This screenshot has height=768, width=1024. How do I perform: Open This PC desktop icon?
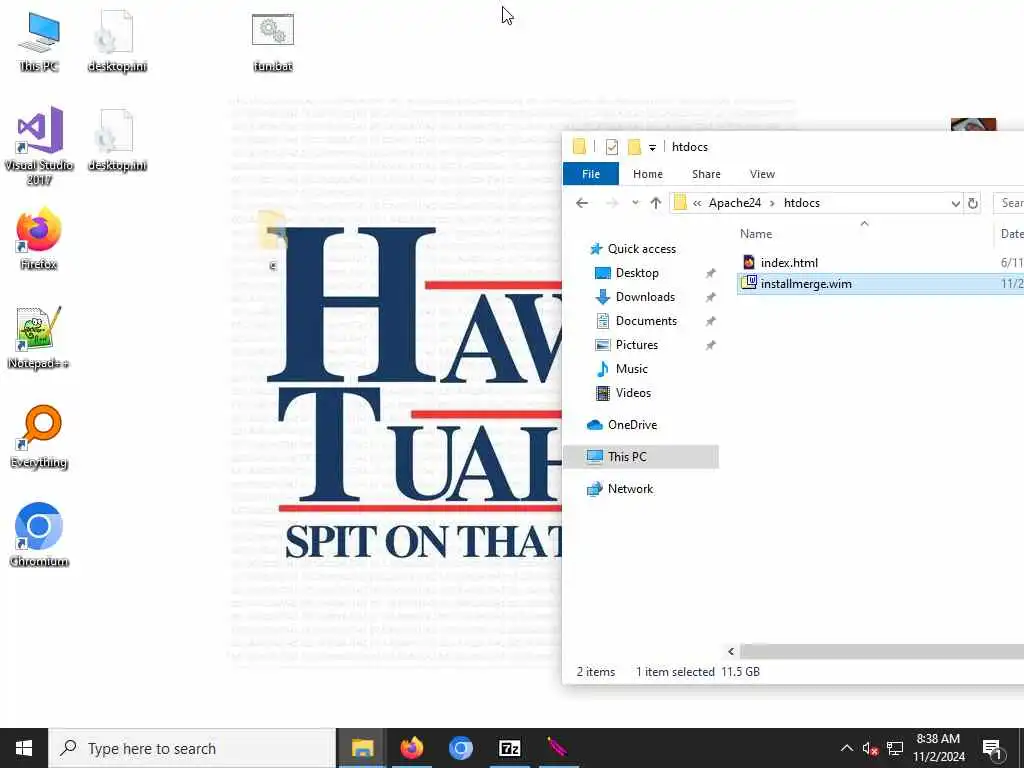click(39, 40)
